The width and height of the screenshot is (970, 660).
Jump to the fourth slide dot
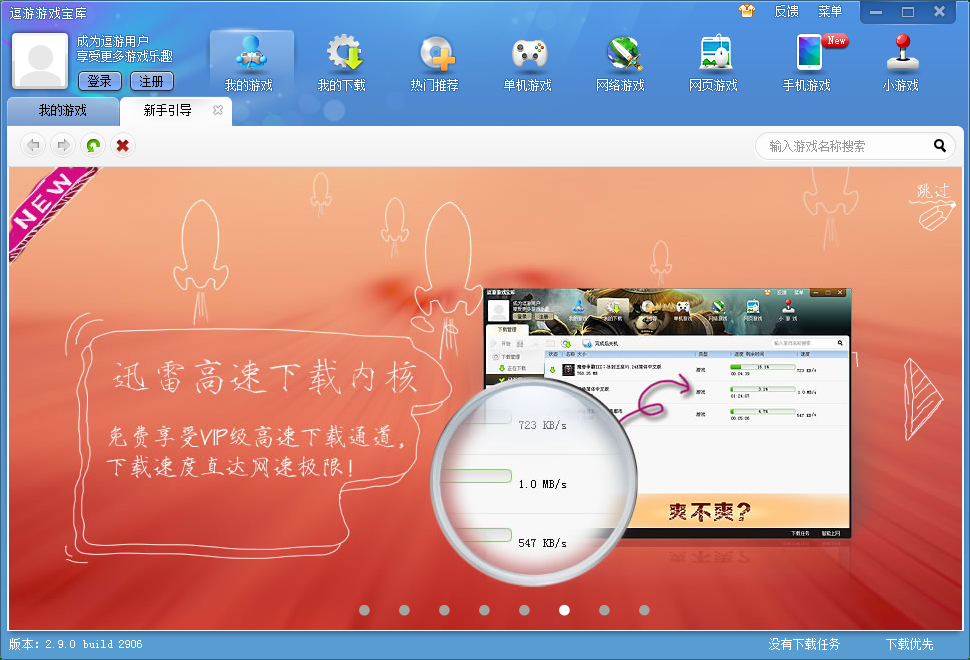[484, 610]
